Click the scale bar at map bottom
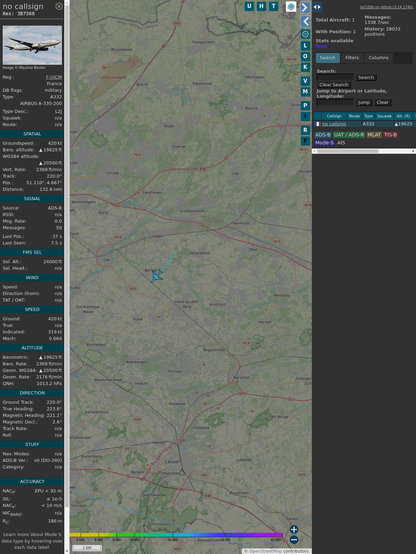 (x=87, y=548)
